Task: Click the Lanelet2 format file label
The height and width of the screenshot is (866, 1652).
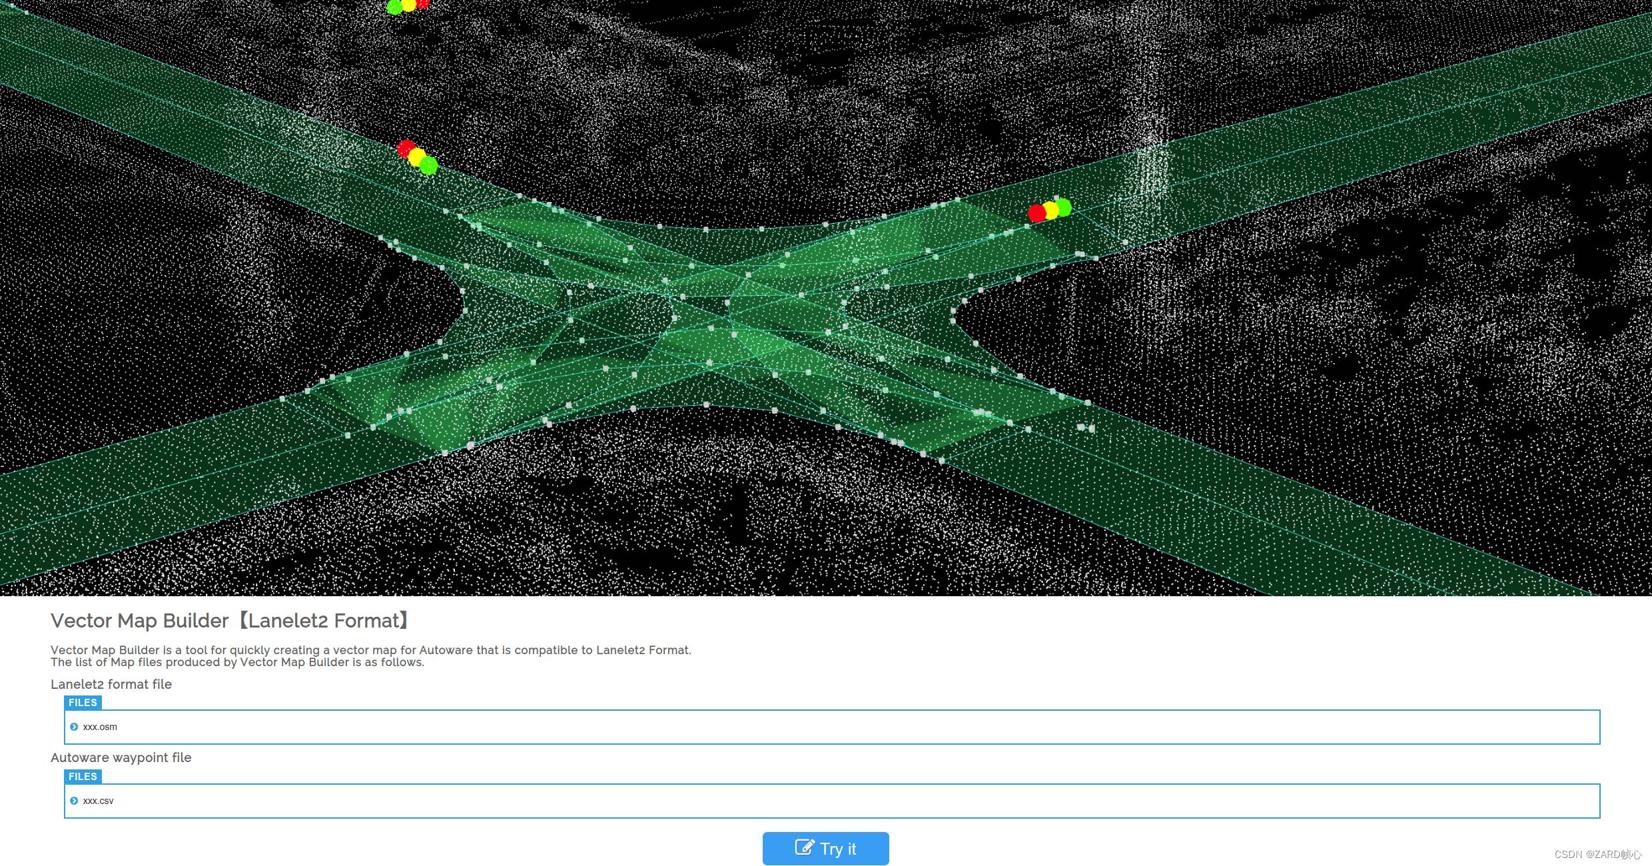Action: click(111, 684)
